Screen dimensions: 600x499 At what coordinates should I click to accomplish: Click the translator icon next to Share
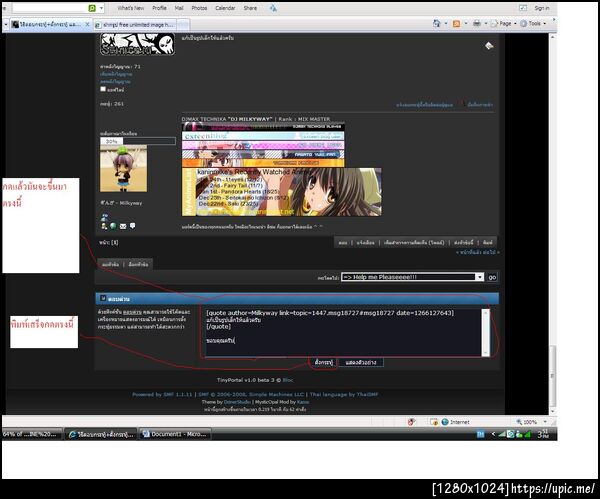click(x=273, y=8)
